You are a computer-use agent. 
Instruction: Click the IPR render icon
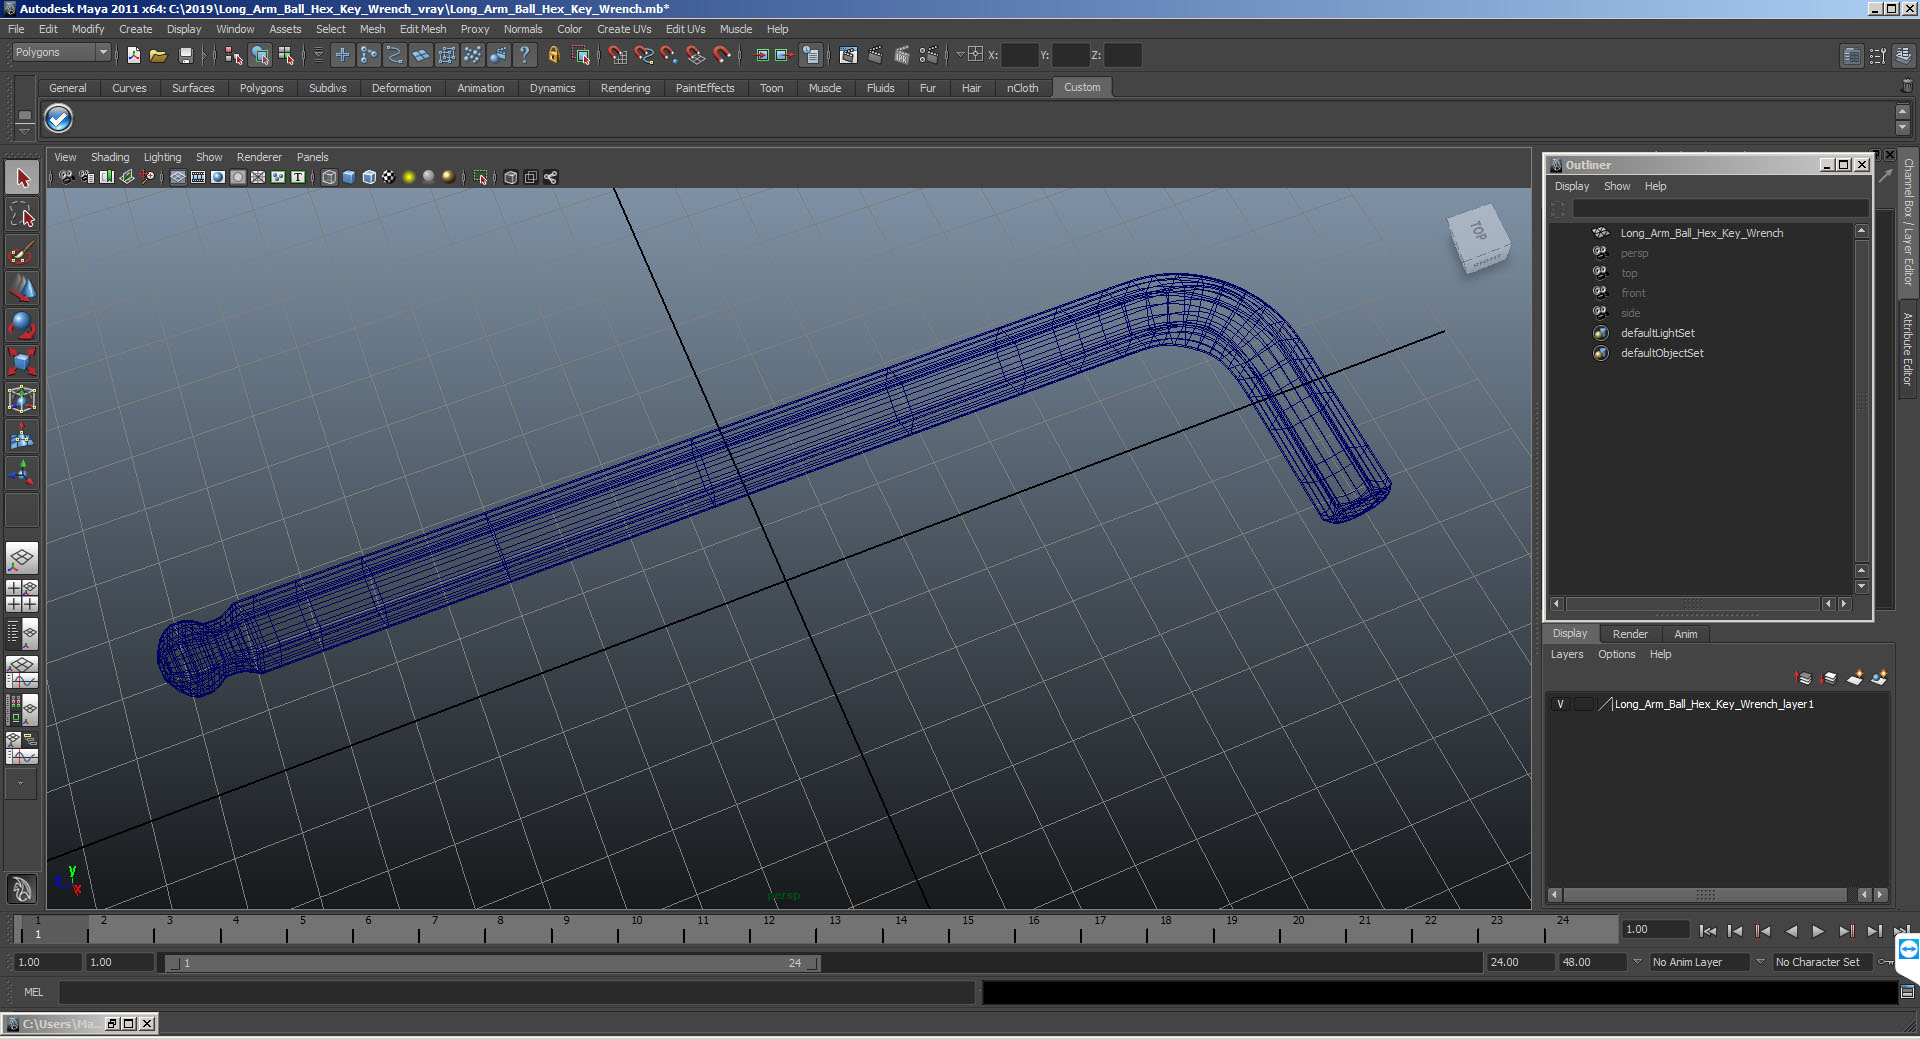coord(902,55)
